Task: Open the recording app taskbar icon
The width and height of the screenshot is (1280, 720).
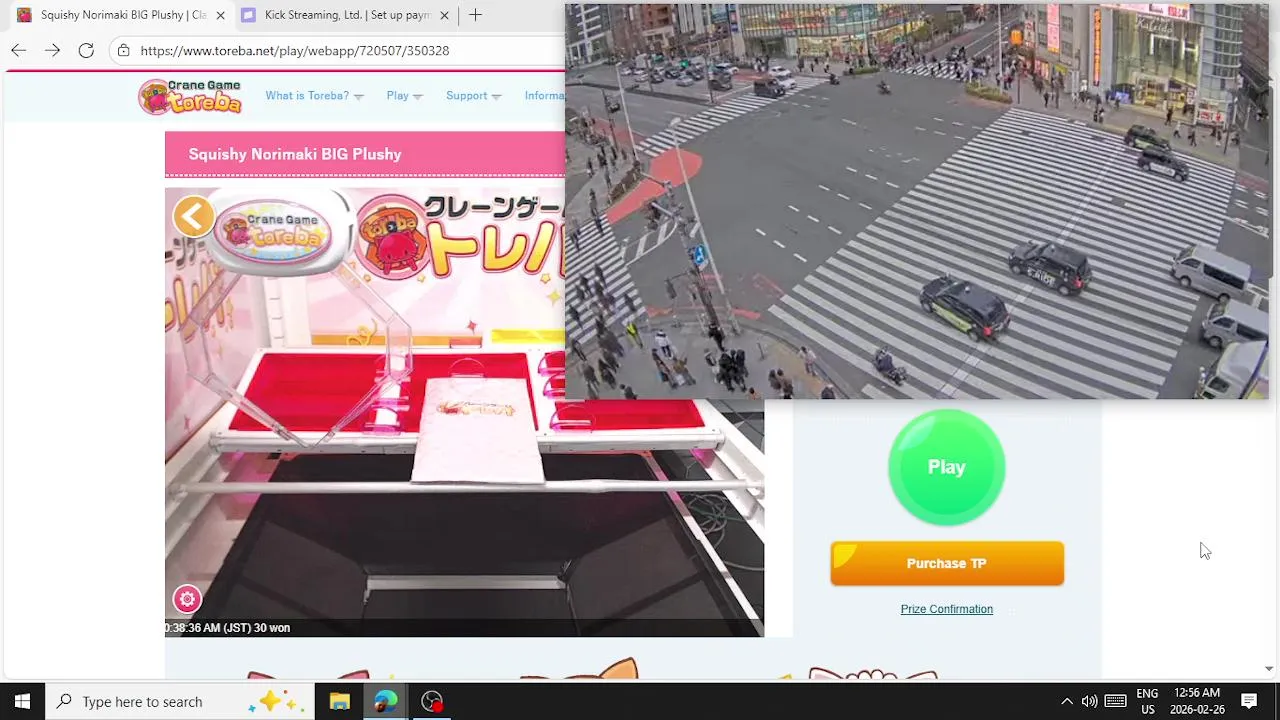Action: (432, 701)
